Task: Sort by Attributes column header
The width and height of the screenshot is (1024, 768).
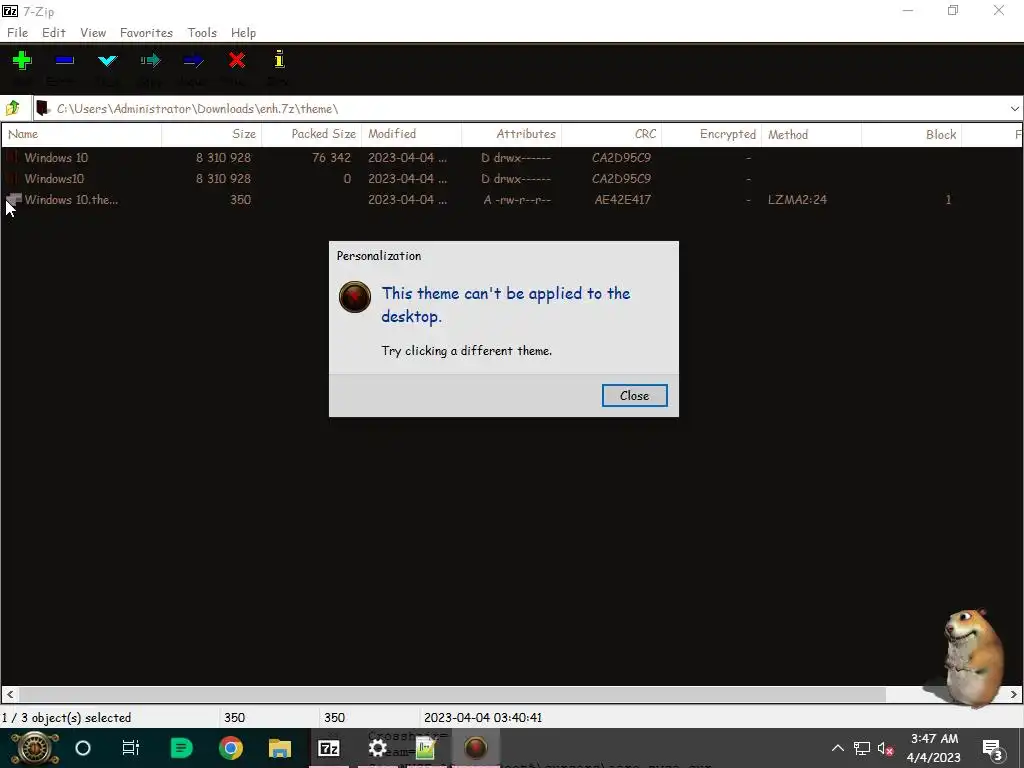Action: tap(511, 134)
